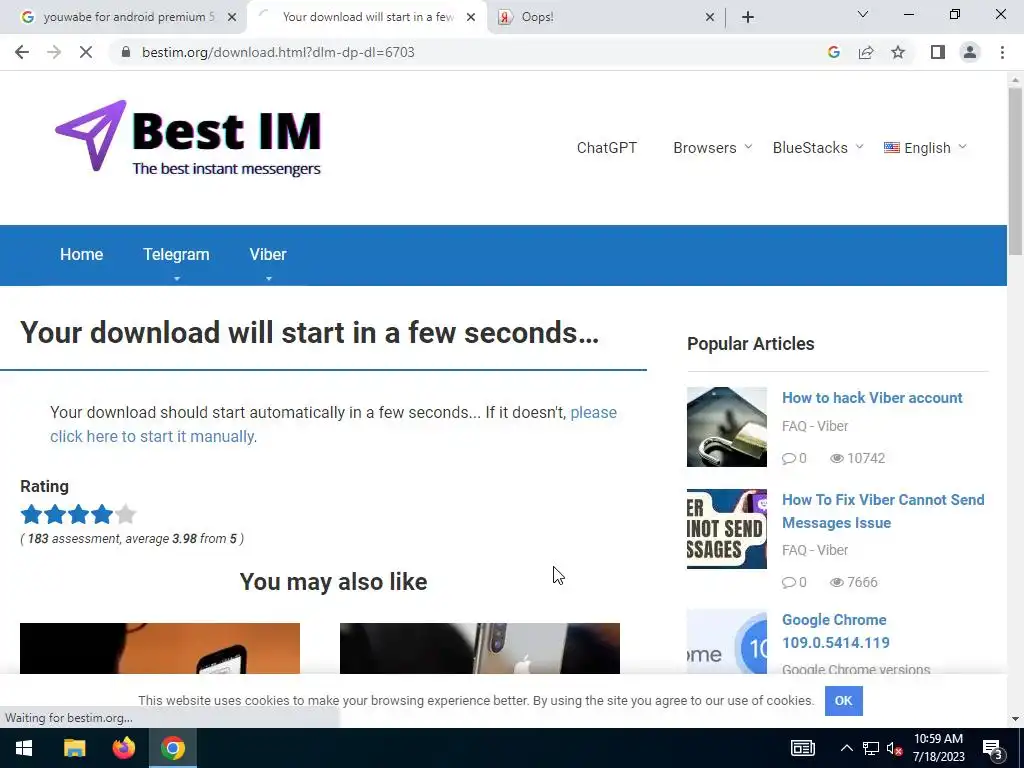
Task: Click the 'Cannot Send Messages' thumbnail
Action: [726, 529]
